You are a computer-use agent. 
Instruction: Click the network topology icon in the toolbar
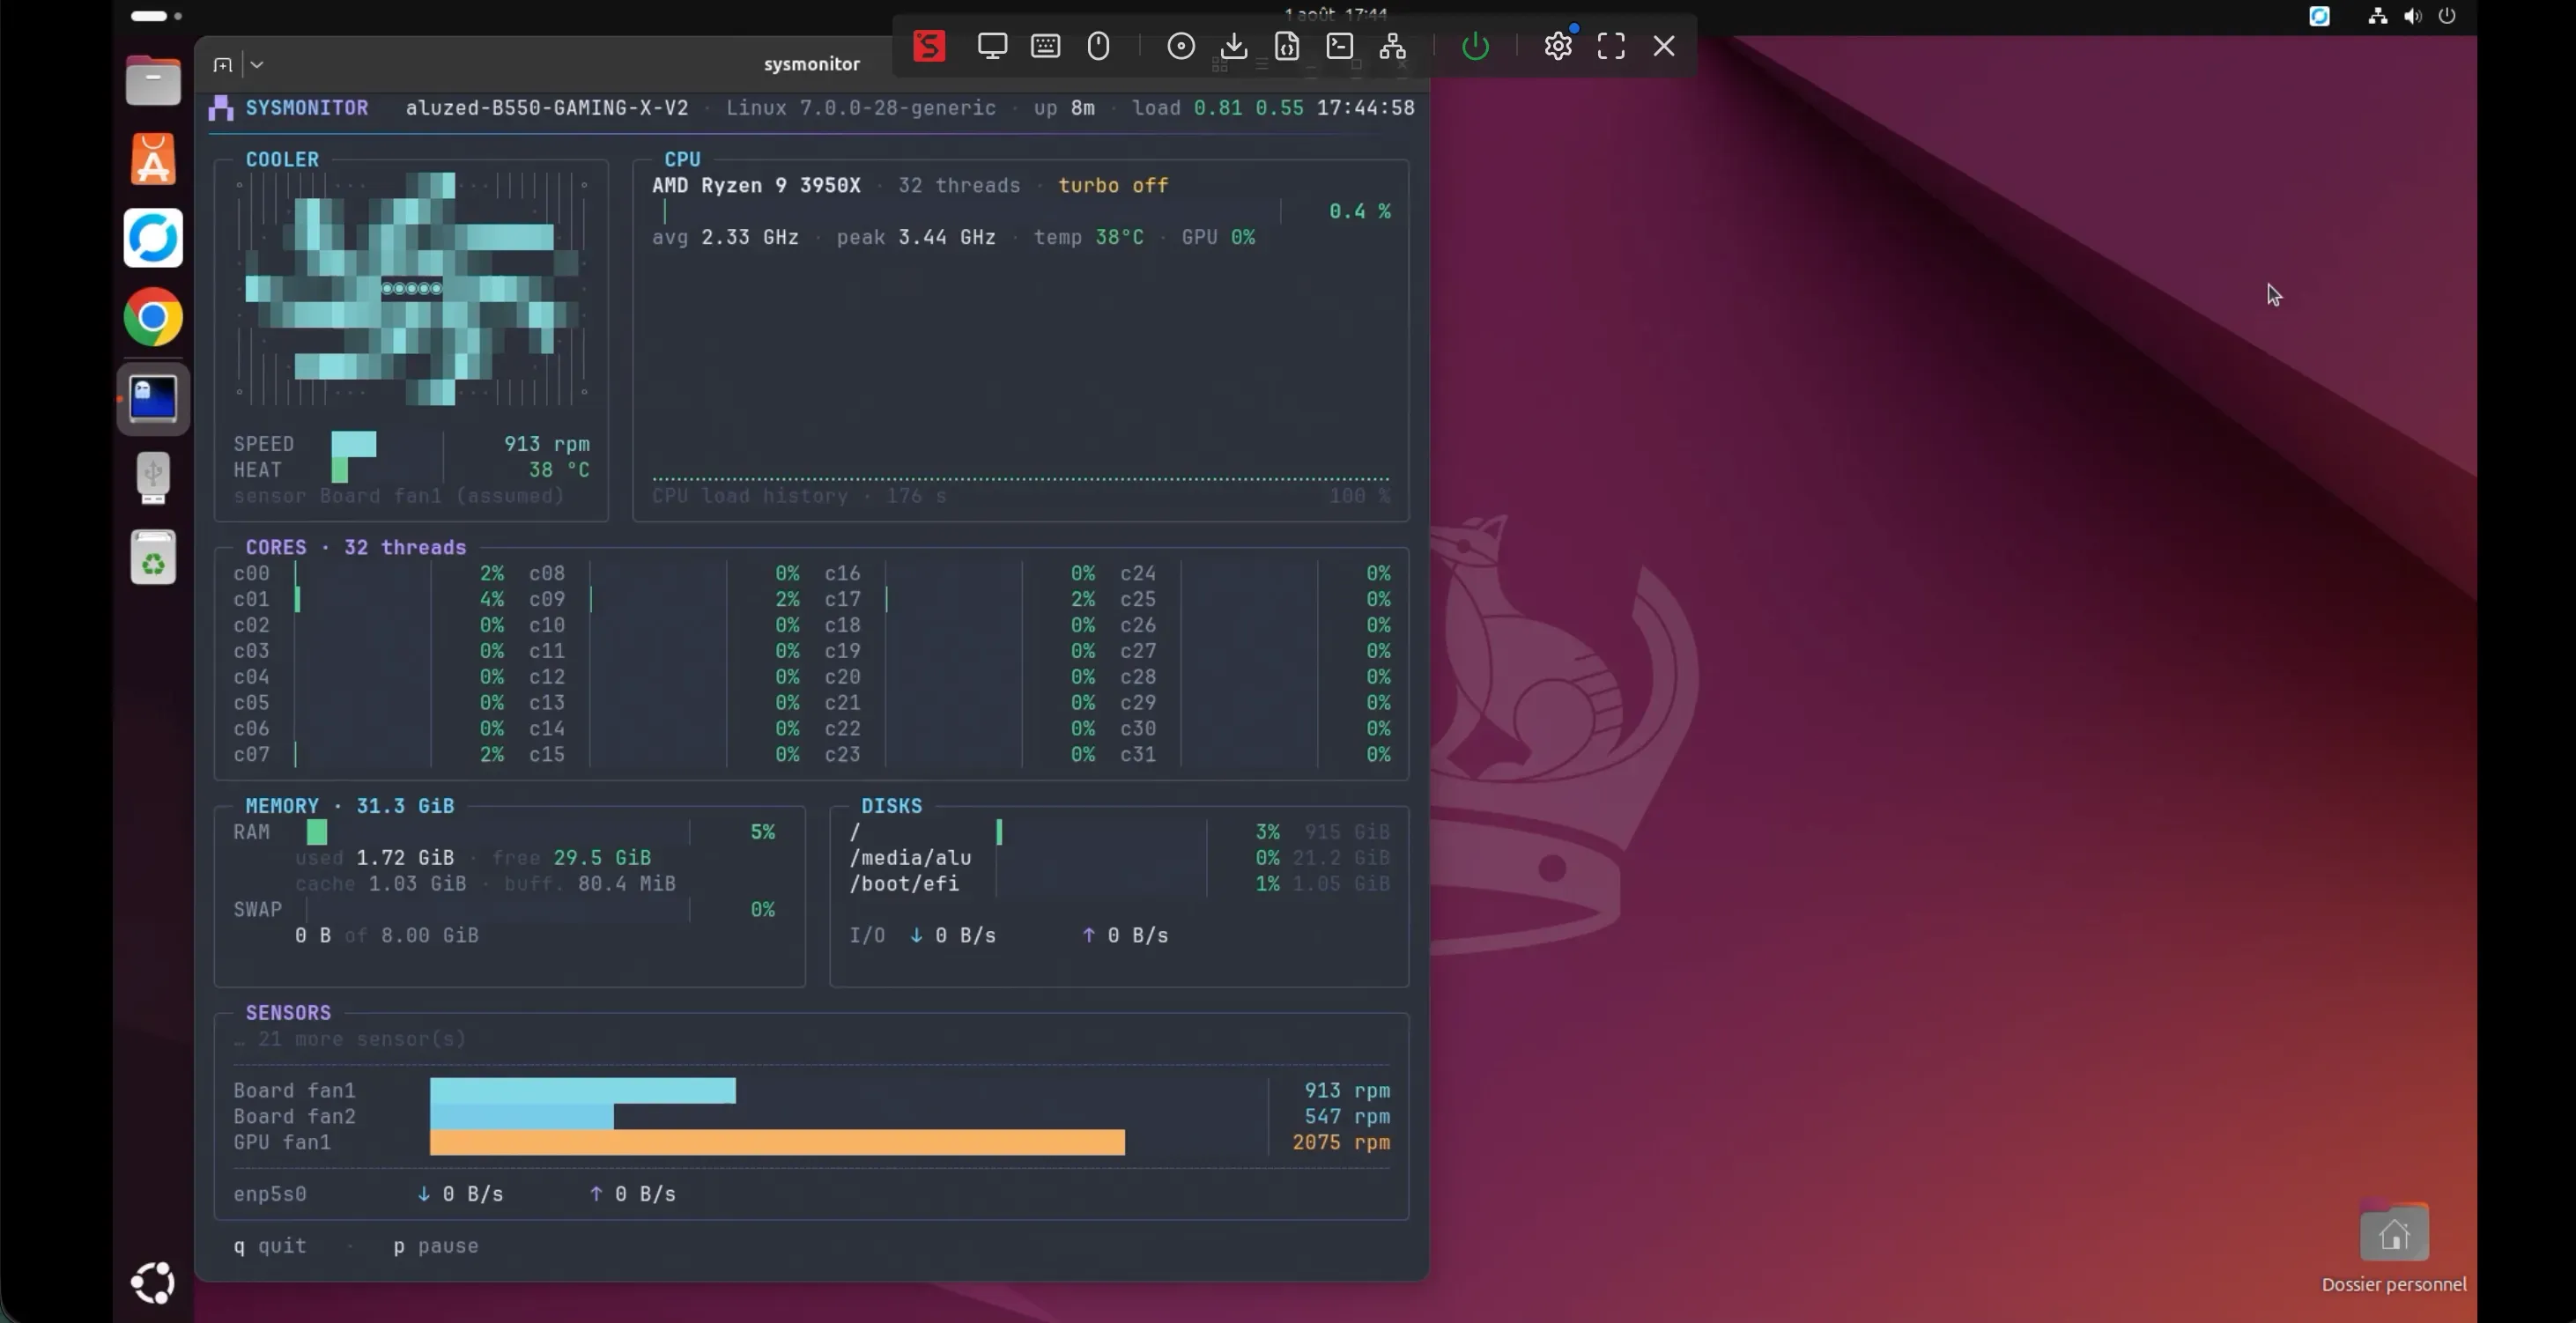point(1392,46)
